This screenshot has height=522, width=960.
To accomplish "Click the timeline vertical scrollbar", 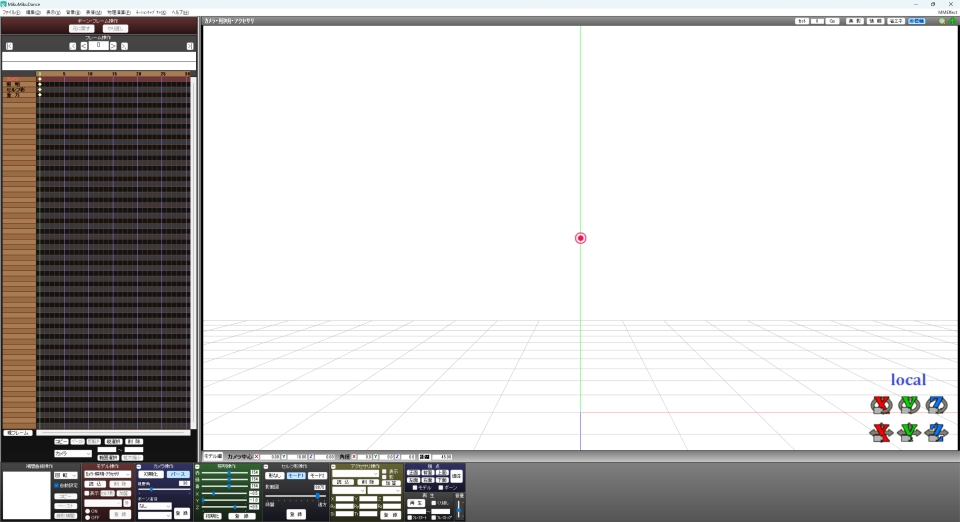I will [x=193, y=251].
